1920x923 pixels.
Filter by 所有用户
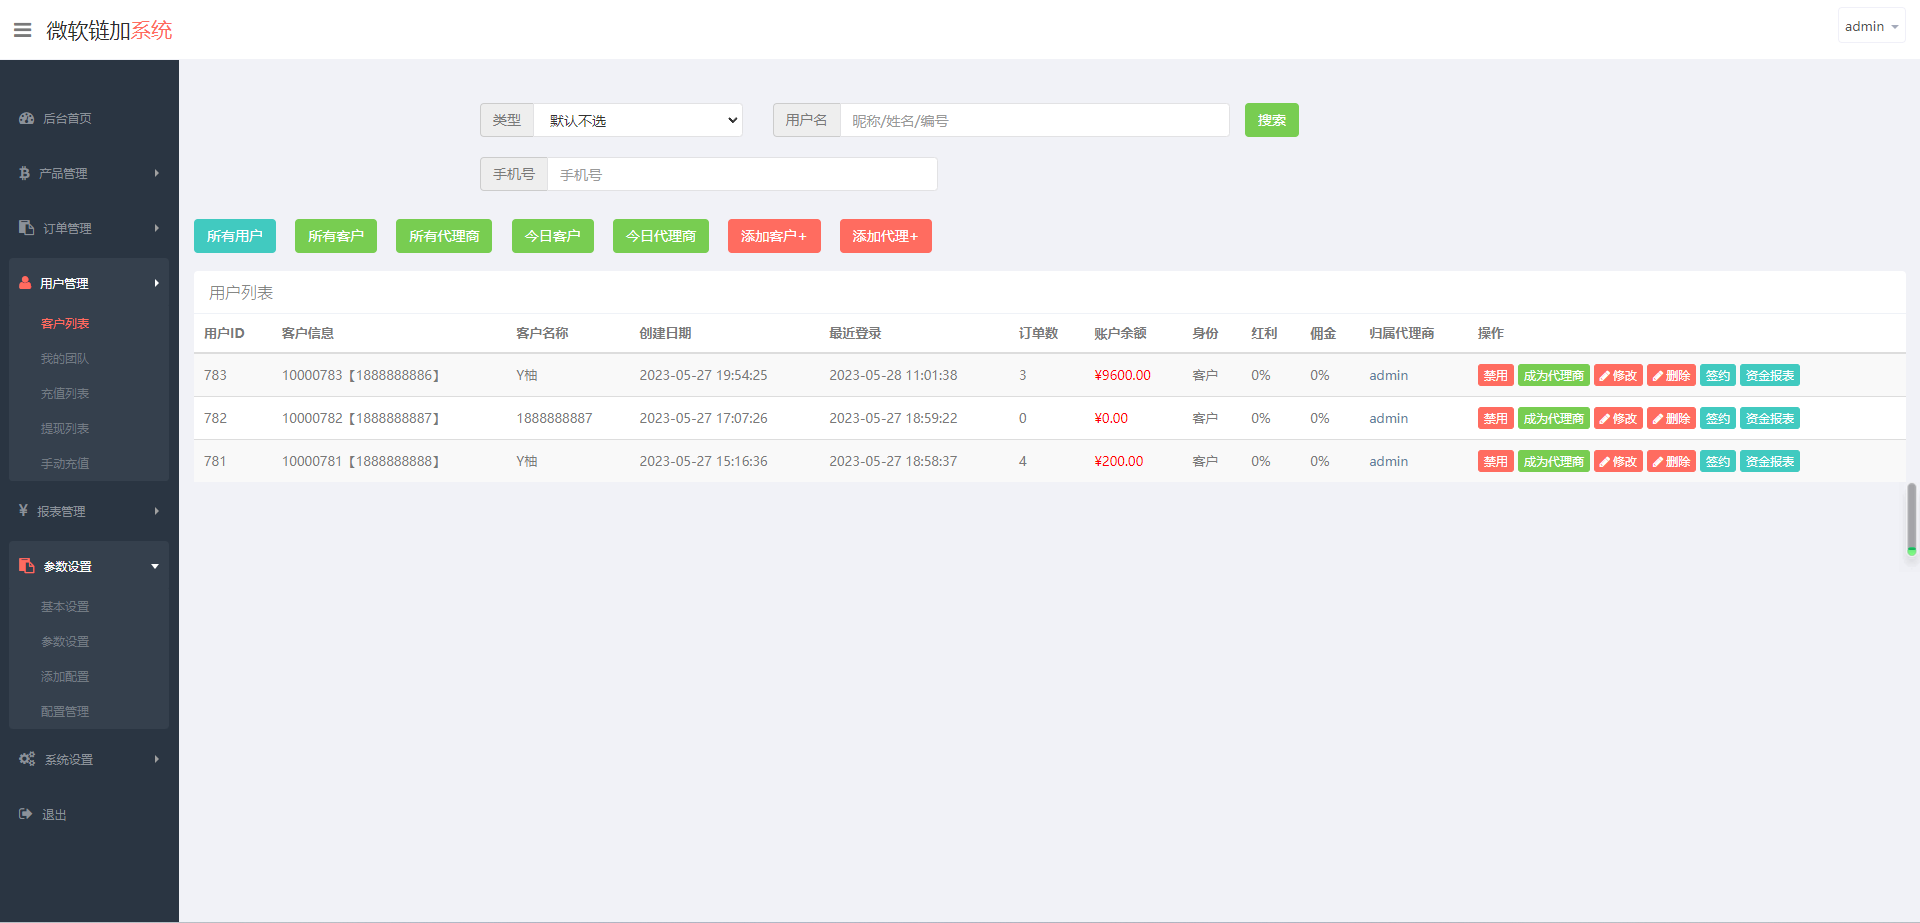[x=235, y=236]
